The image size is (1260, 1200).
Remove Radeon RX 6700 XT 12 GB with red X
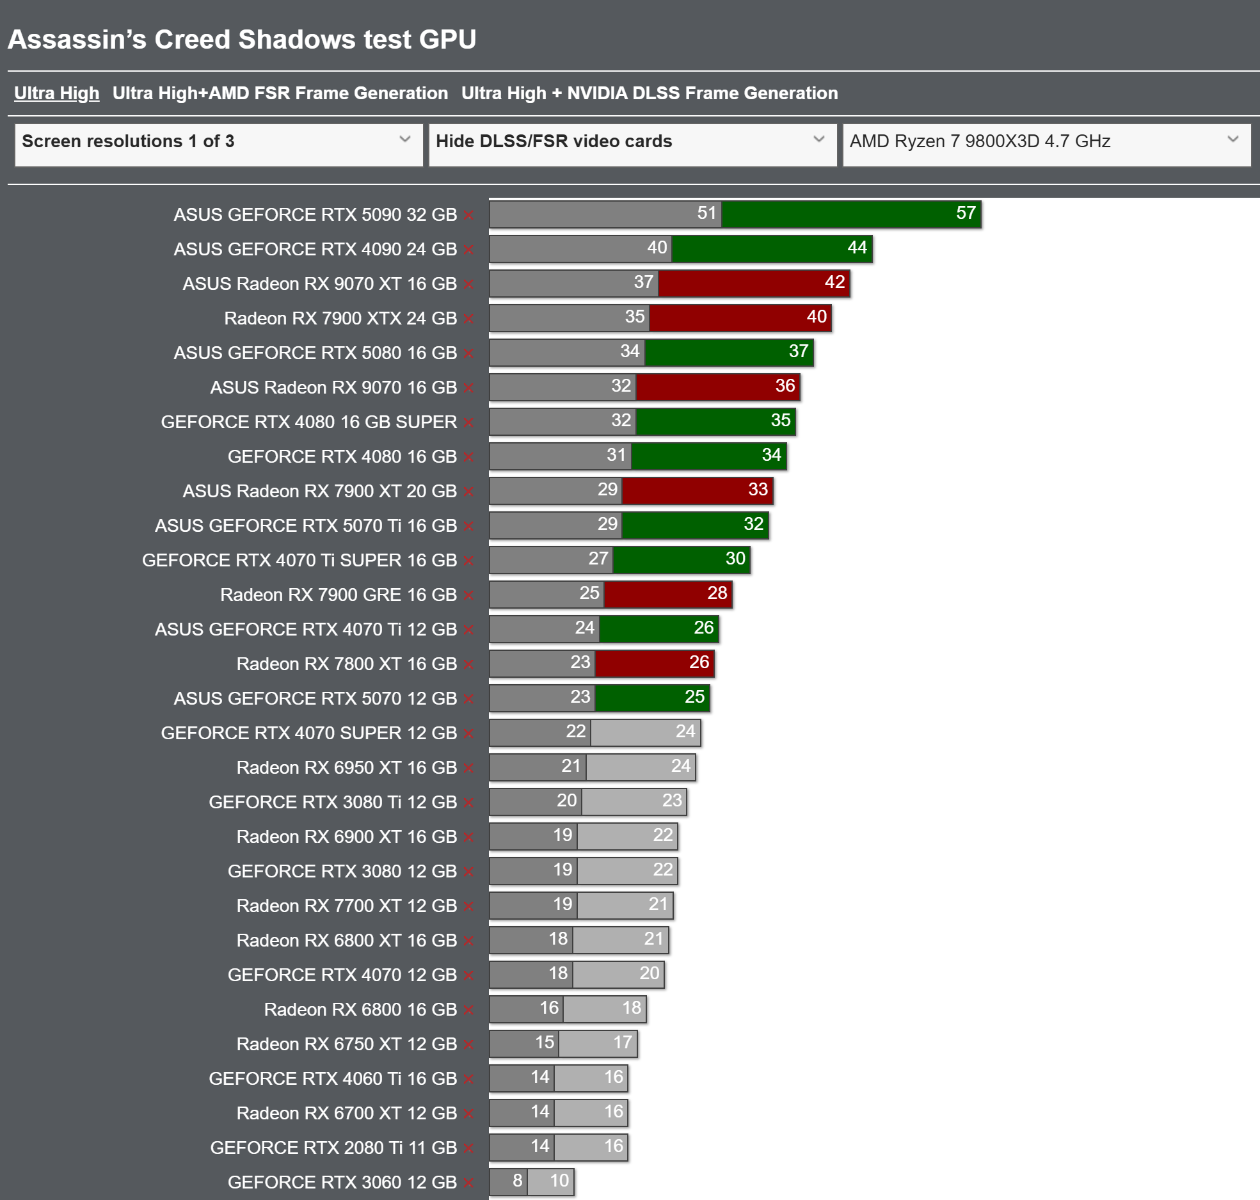point(468,1114)
